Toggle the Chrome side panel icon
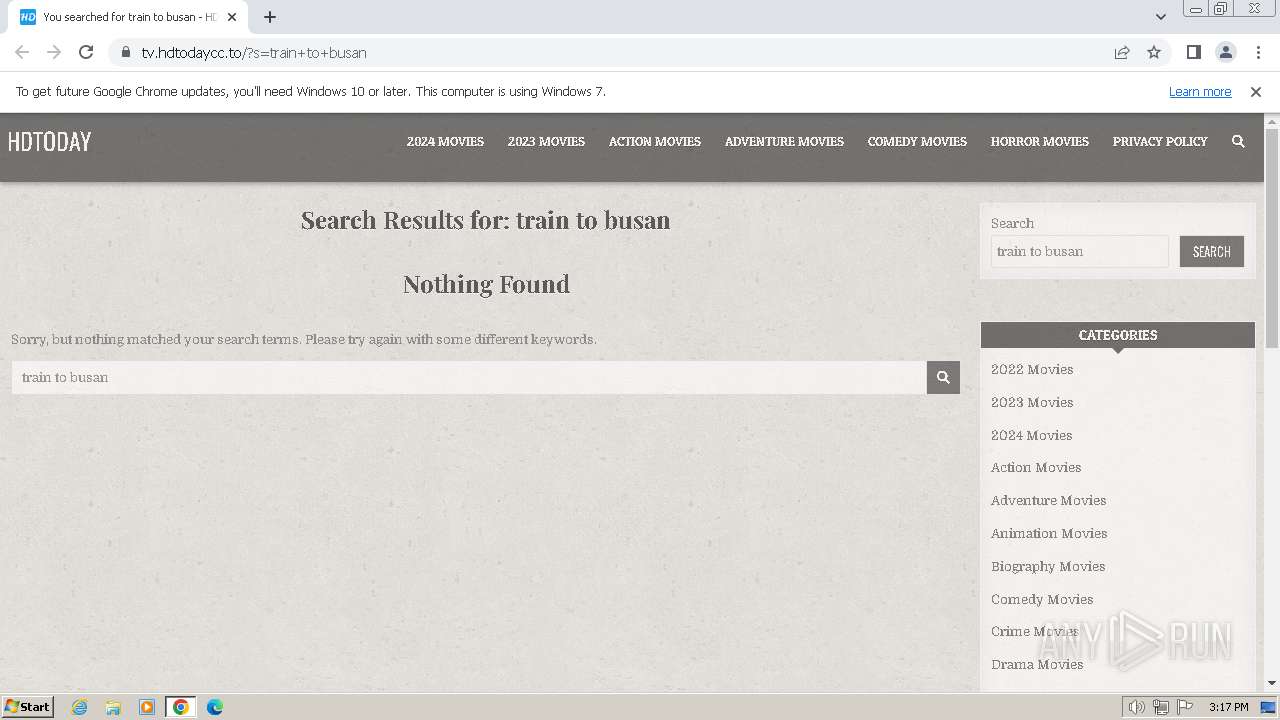This screenshot has width=1280, height=720. coord(1193,52)
